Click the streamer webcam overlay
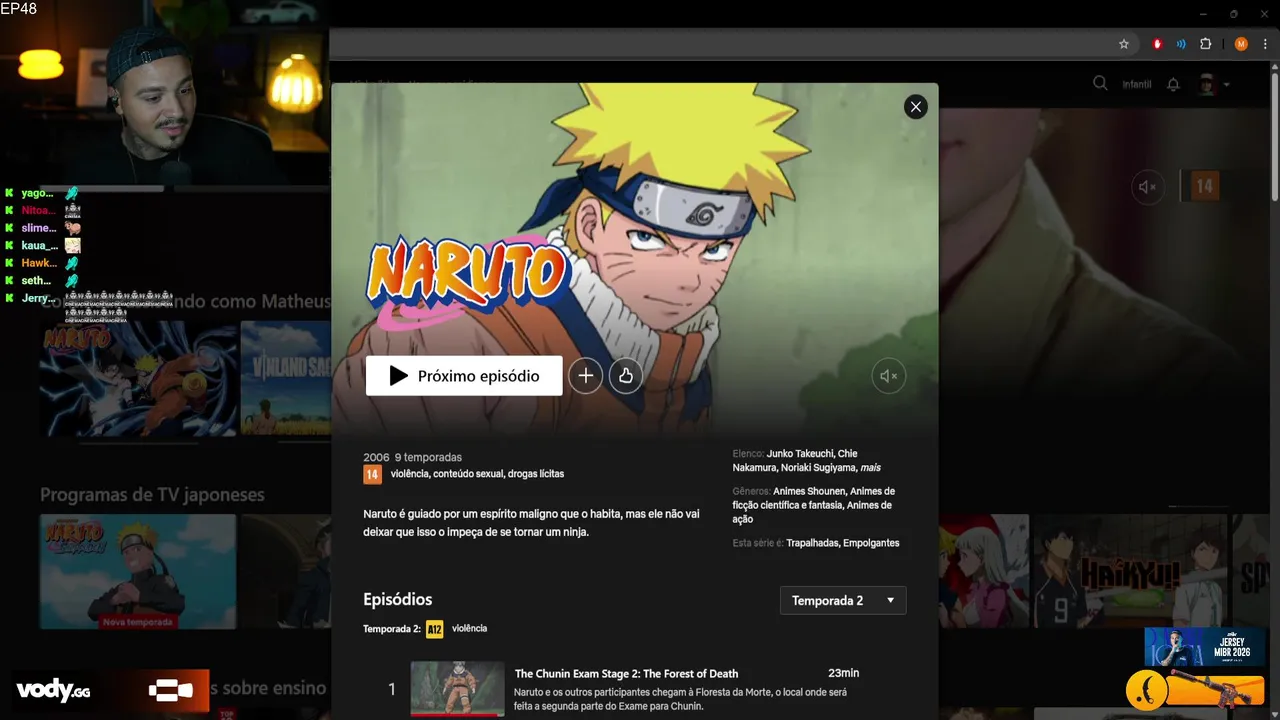Screen dimensions: 1280x720 click(x=165, y=92)
